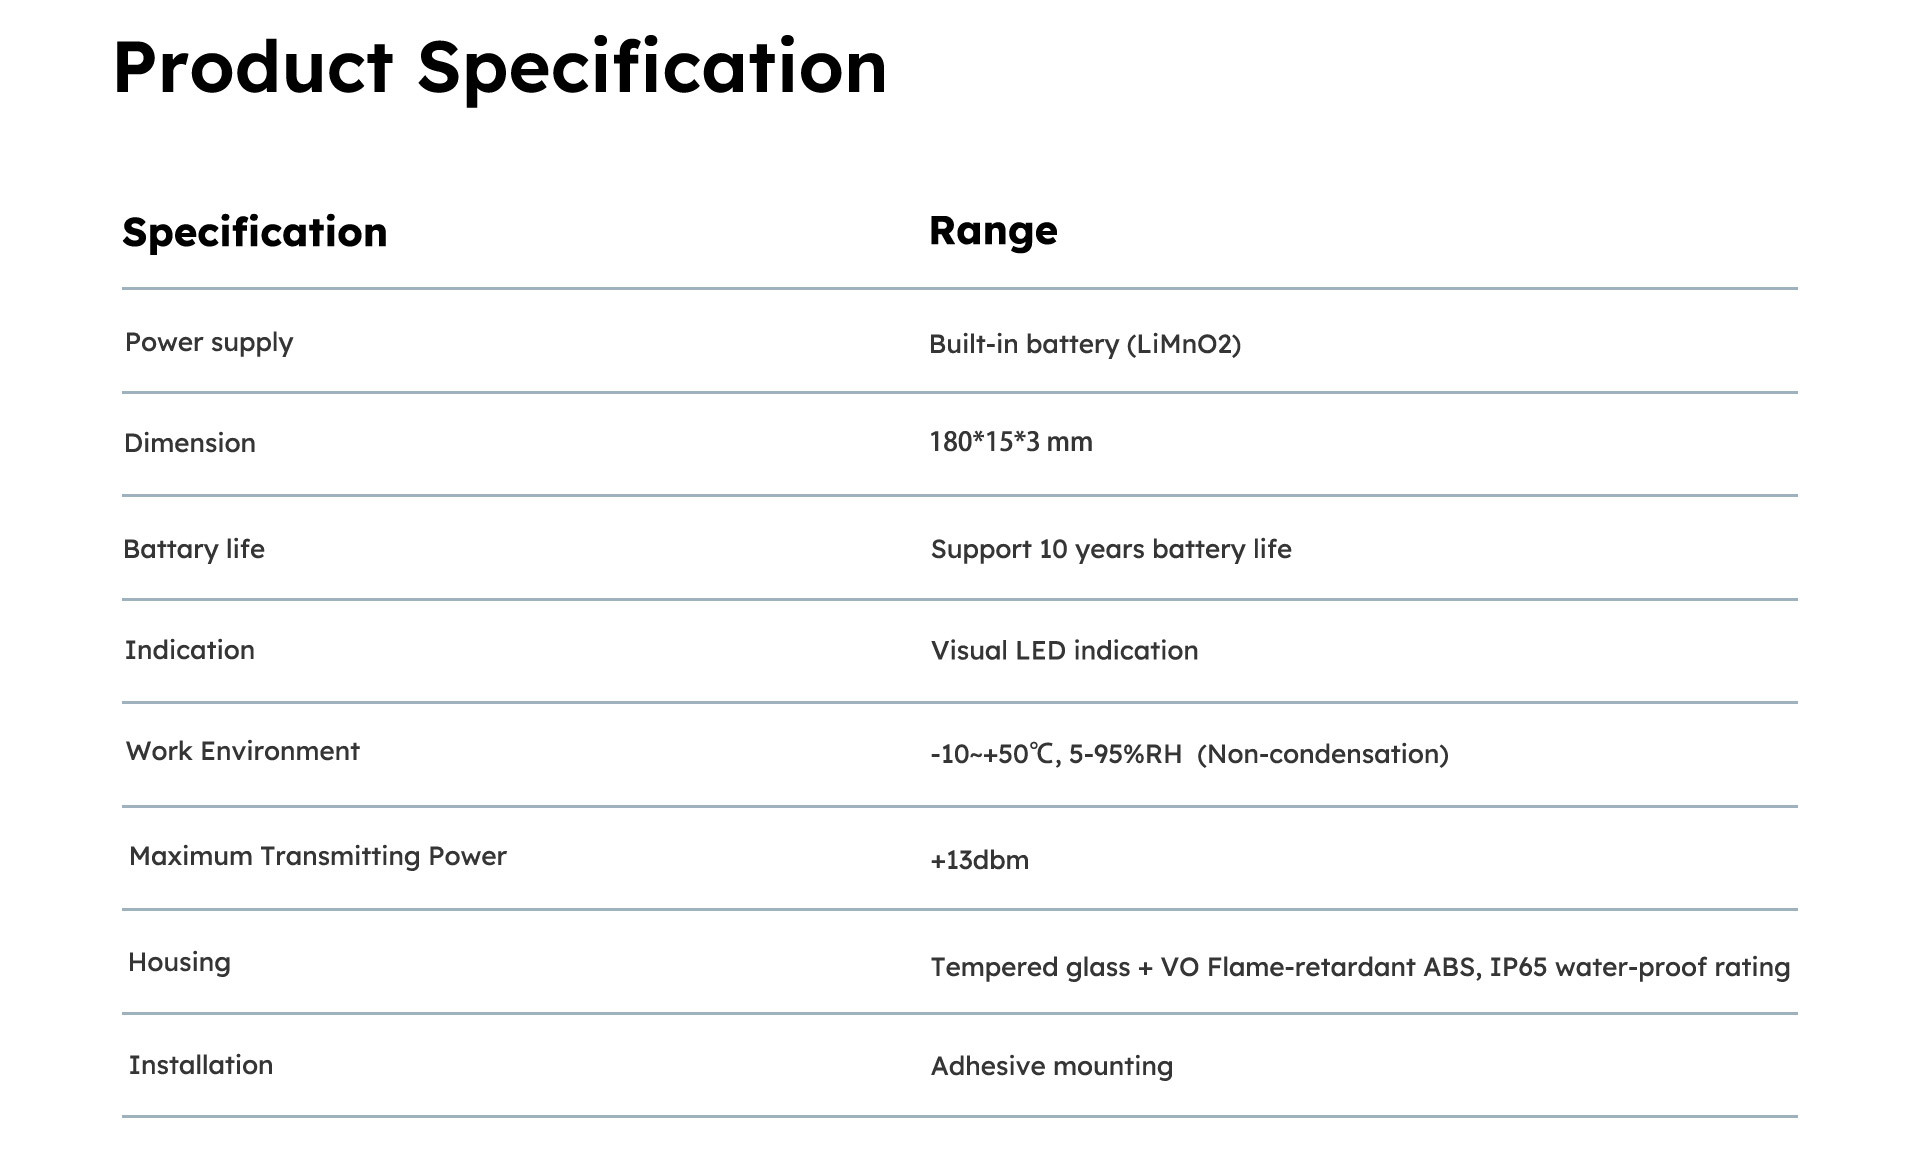The width and height of the screenshot is (1920, 1161).
Task: Click the -10~+50℃ temperature range value
Action: point(993,754)
